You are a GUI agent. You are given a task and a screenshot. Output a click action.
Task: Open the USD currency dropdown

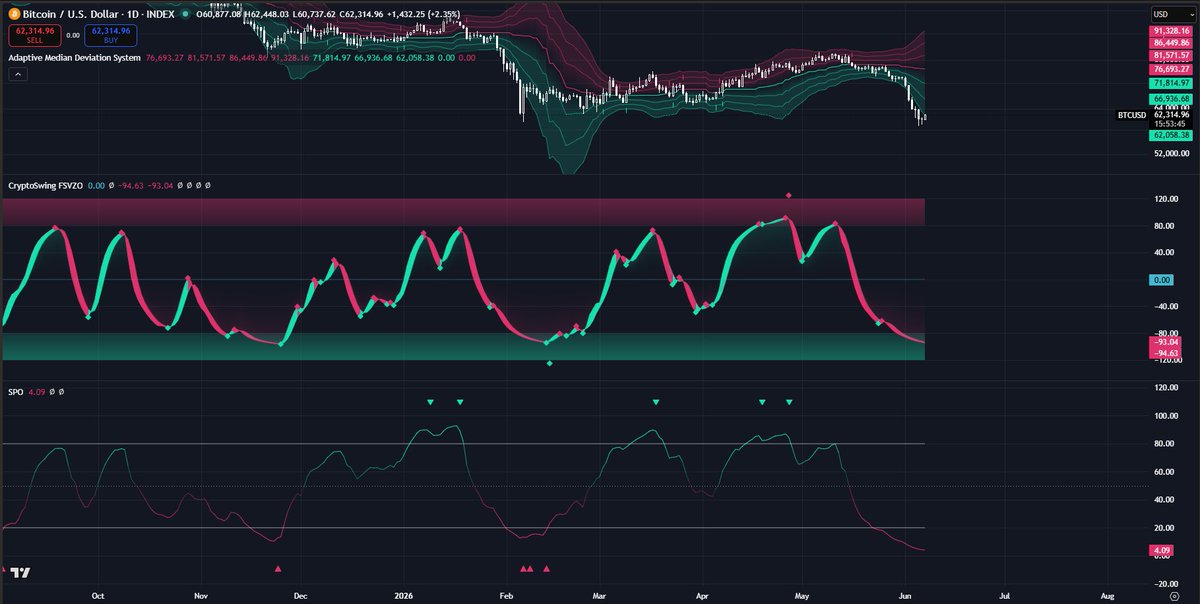coord(1172,14)
